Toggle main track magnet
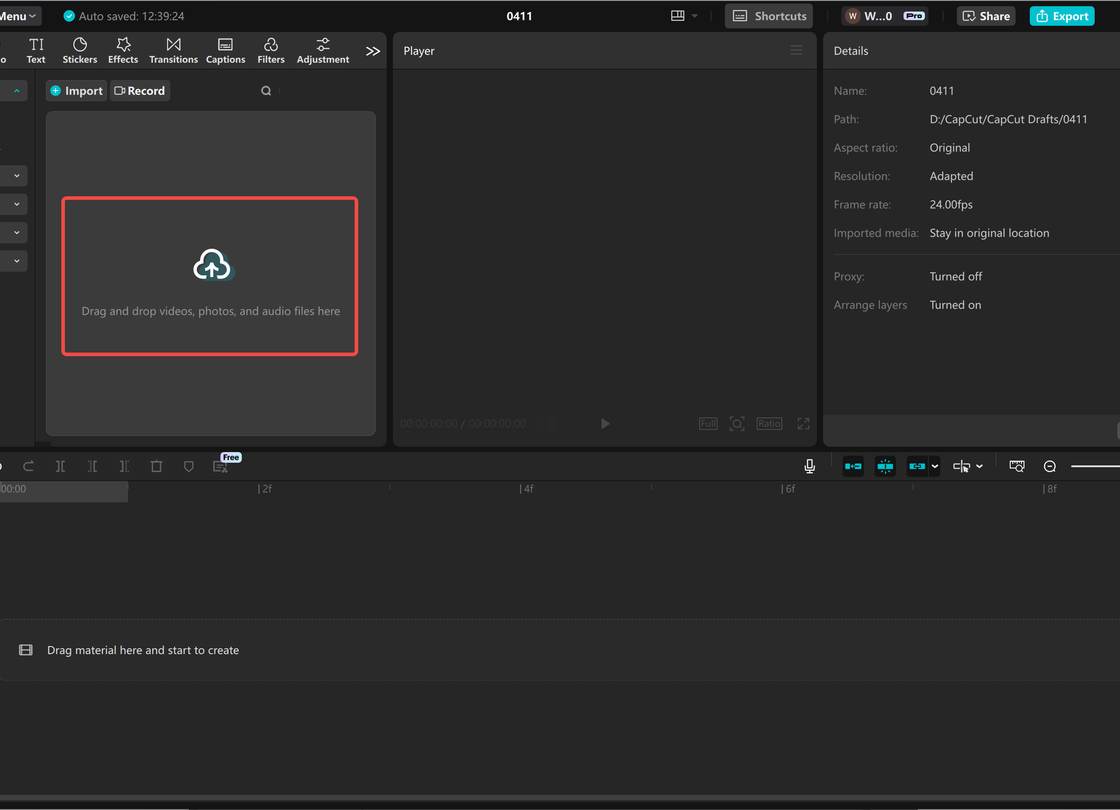1120x810 pixels. pos(853,466)
